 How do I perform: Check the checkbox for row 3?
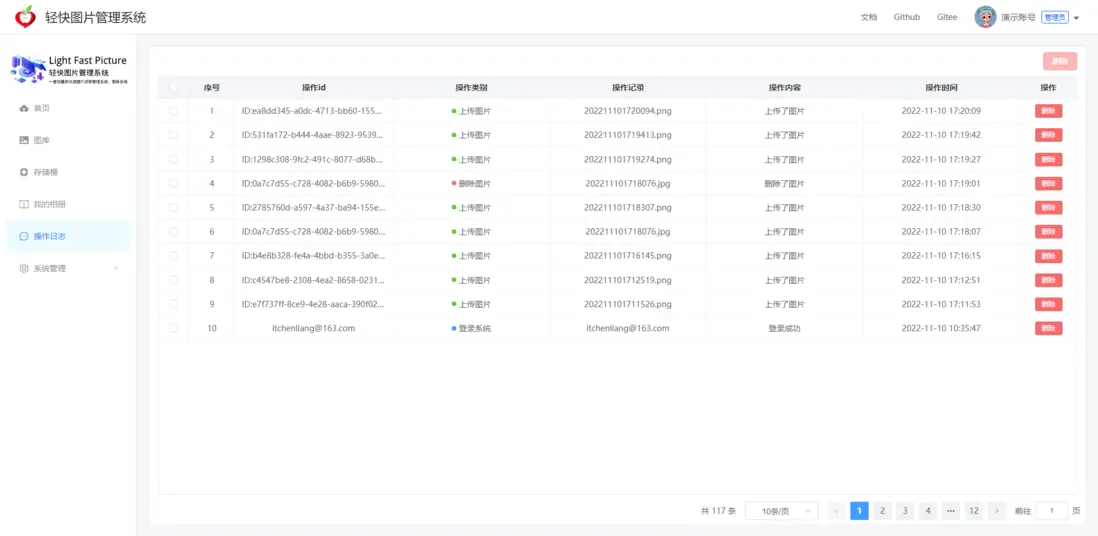(x=174, y=159)
